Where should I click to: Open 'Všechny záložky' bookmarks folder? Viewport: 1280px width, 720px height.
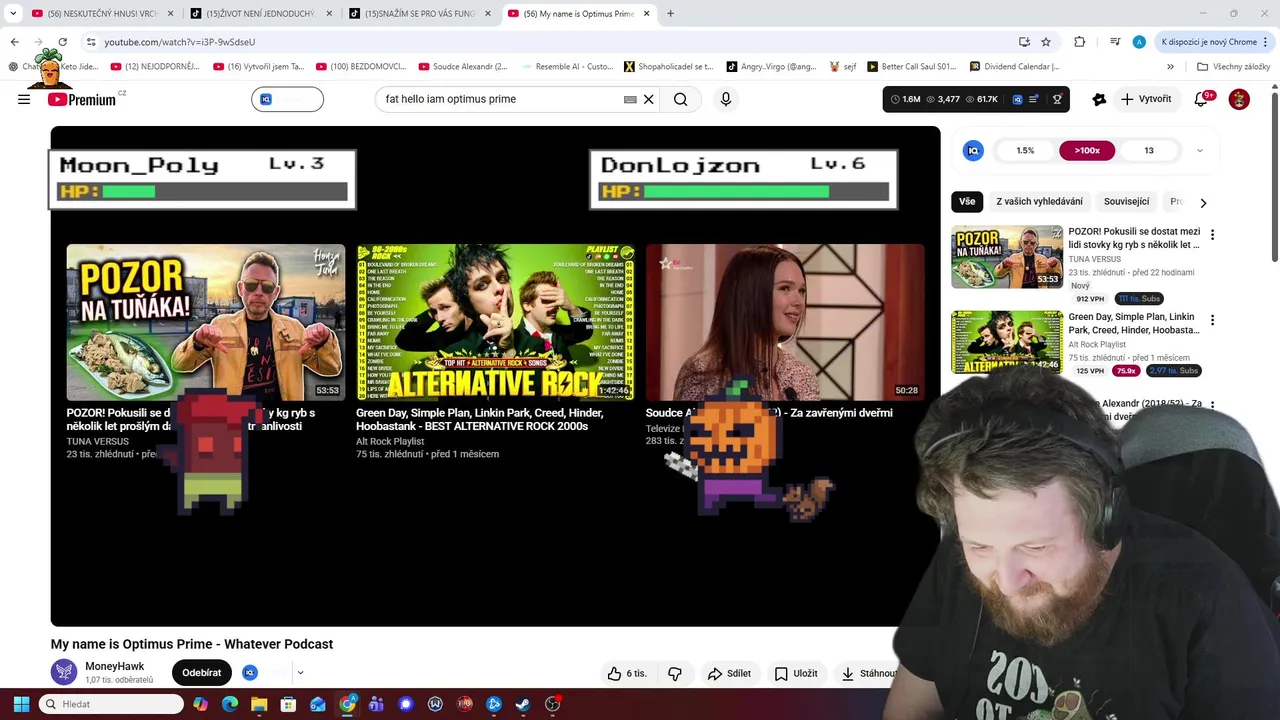click(1233, 67)
